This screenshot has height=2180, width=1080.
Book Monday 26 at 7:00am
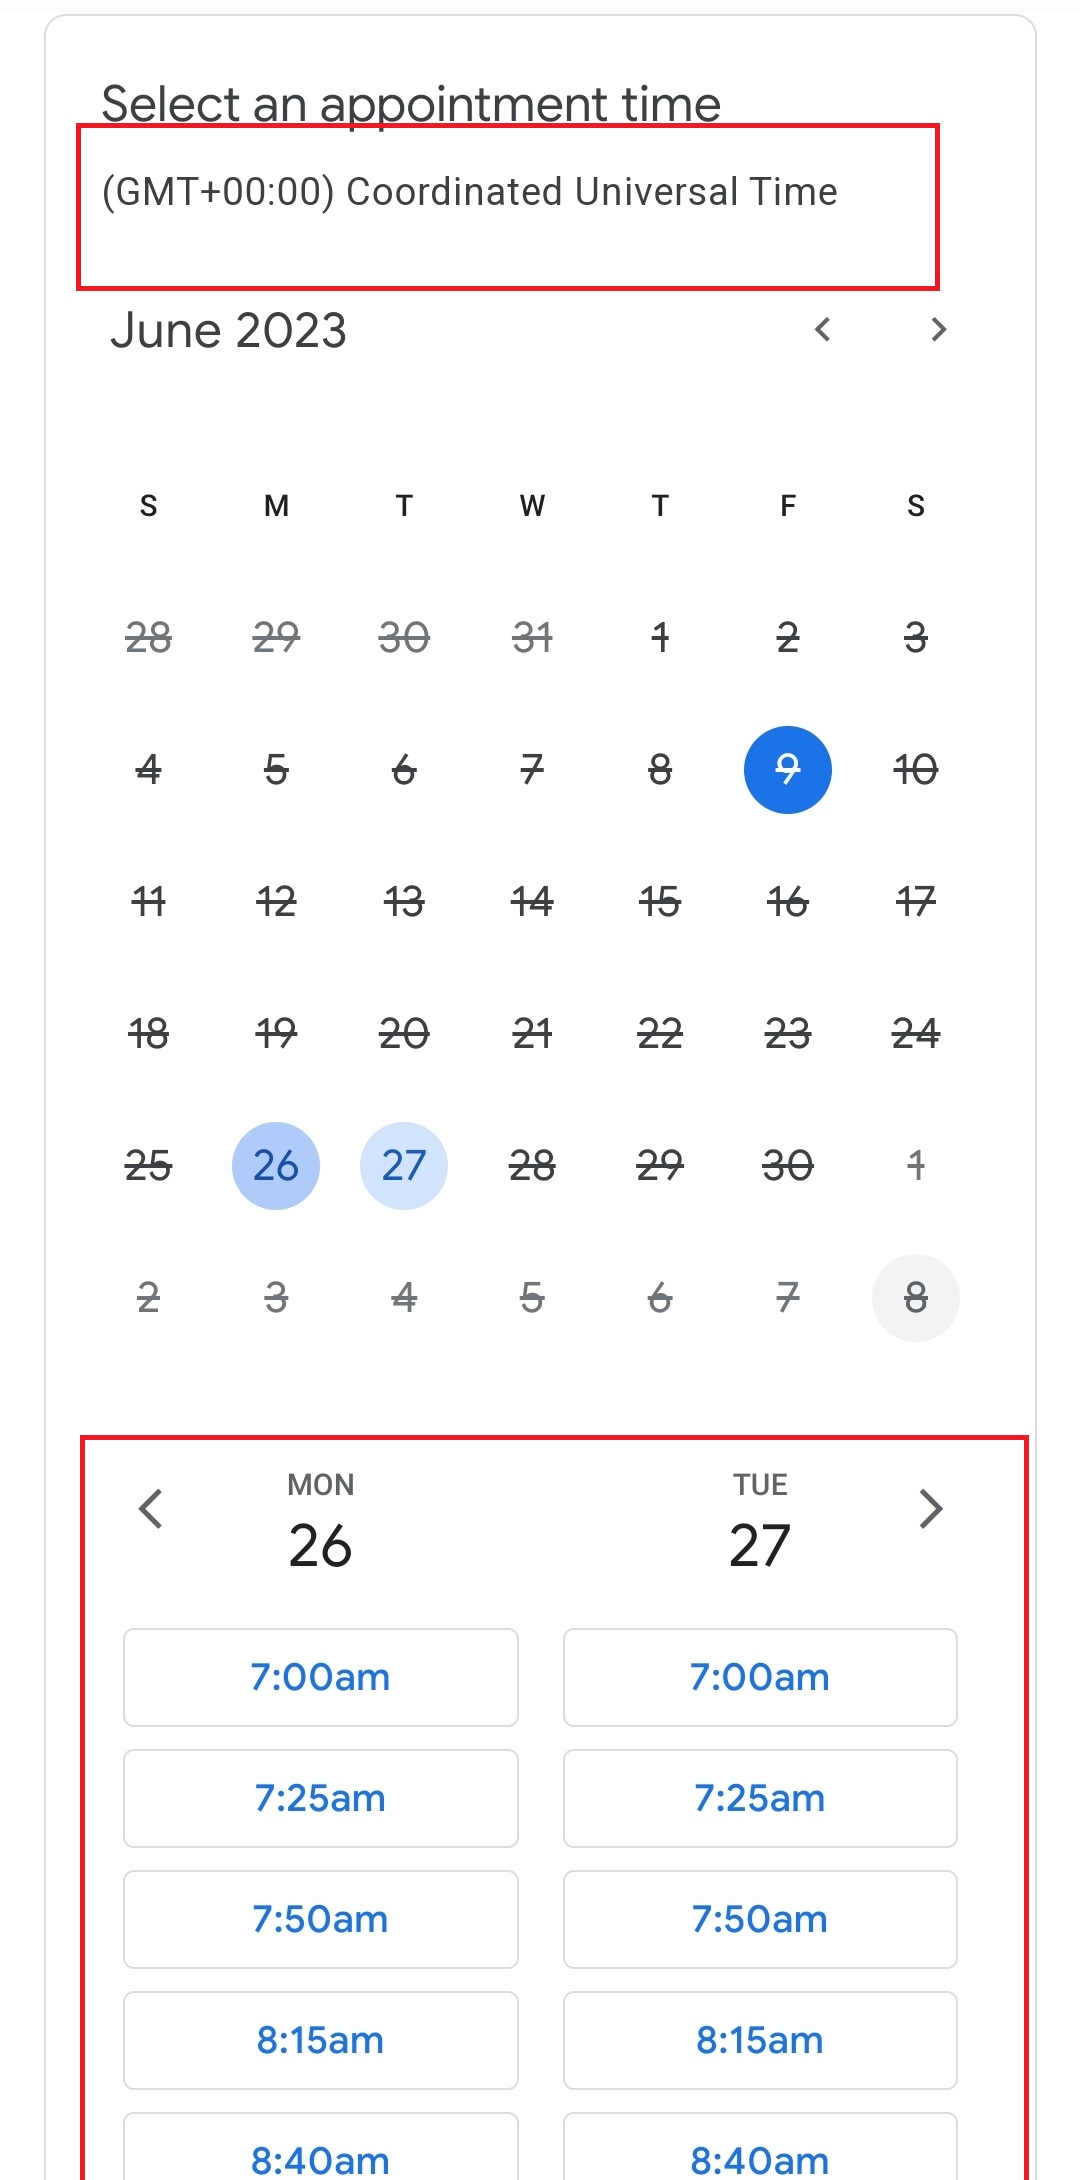(321, 1677)
